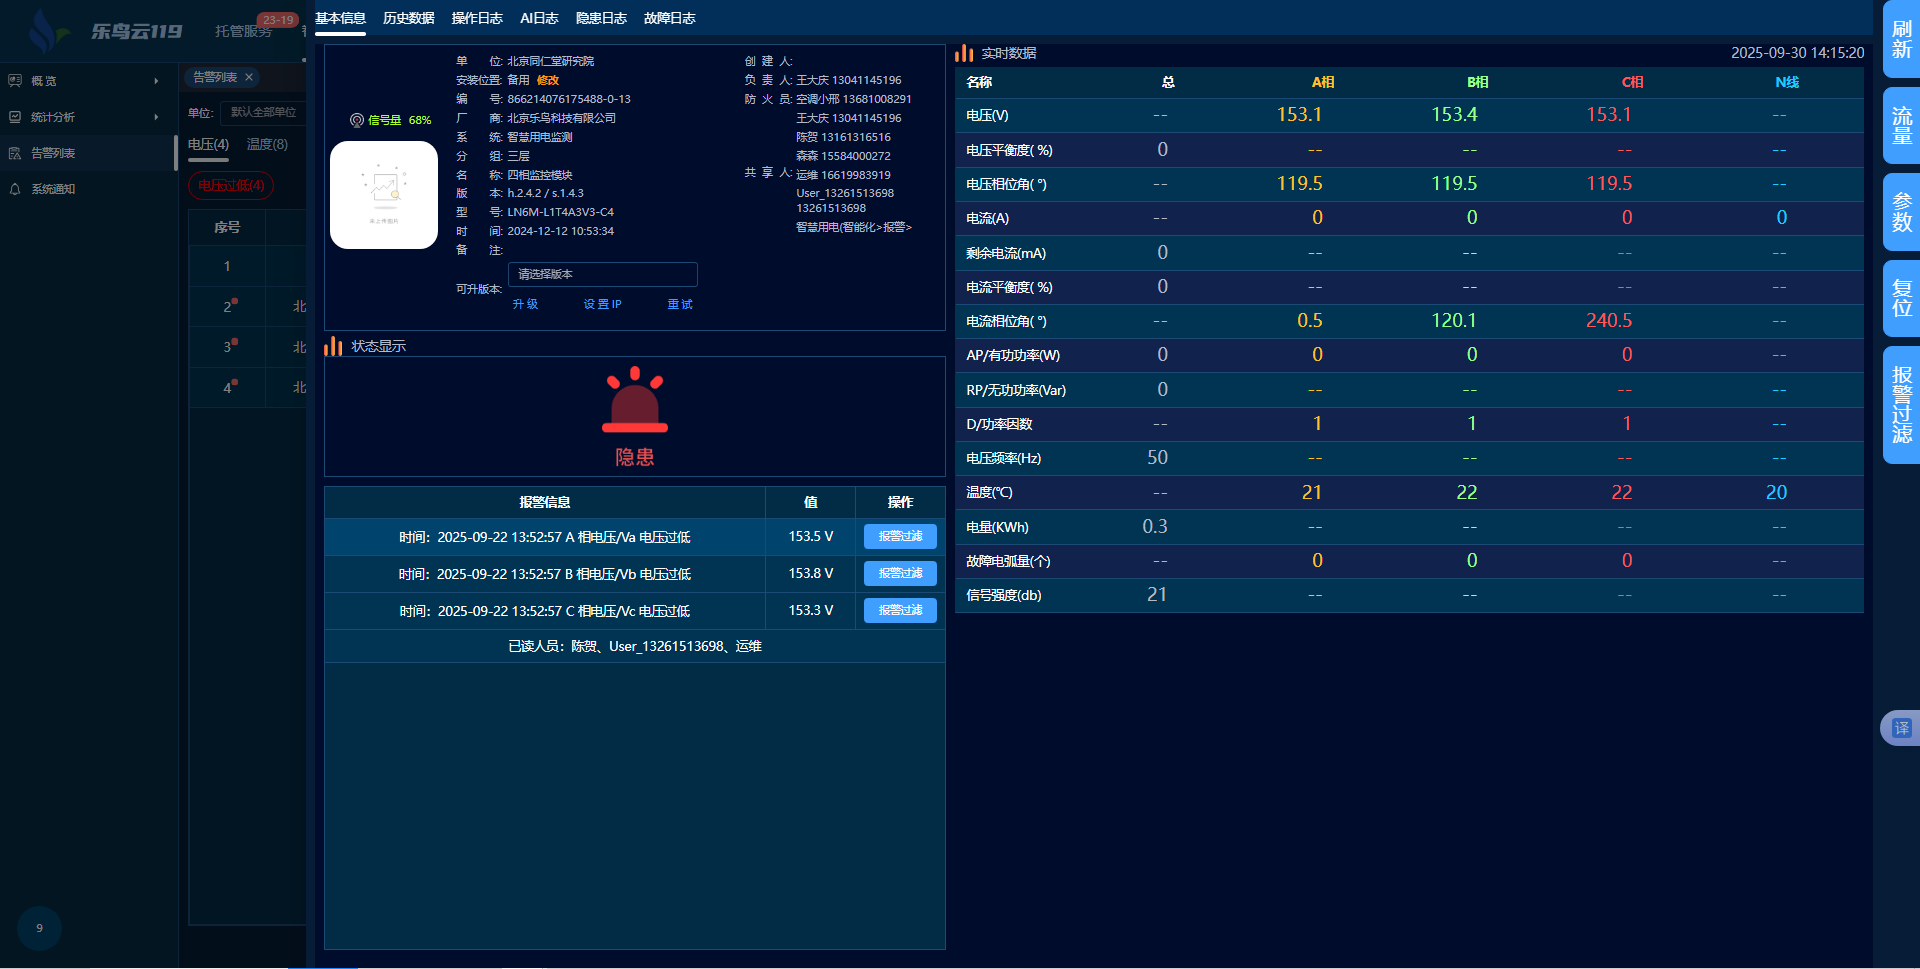Click the device image placeholder thumbnail
The height and width of the screenshot is (969, 1920).
coord(384,195)
